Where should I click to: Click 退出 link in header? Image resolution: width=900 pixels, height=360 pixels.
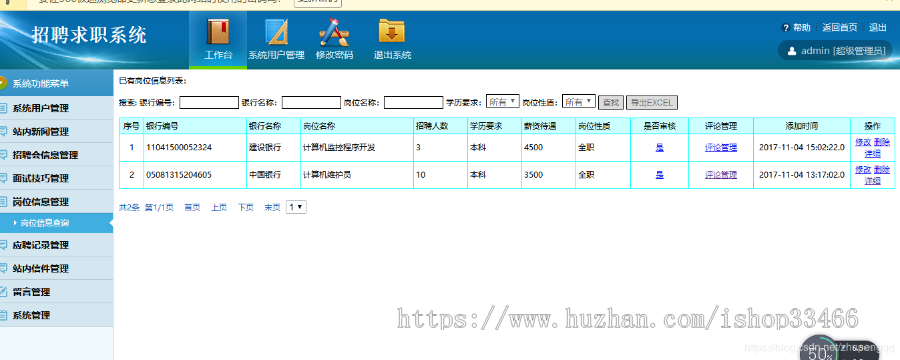[x=878, y=28]
